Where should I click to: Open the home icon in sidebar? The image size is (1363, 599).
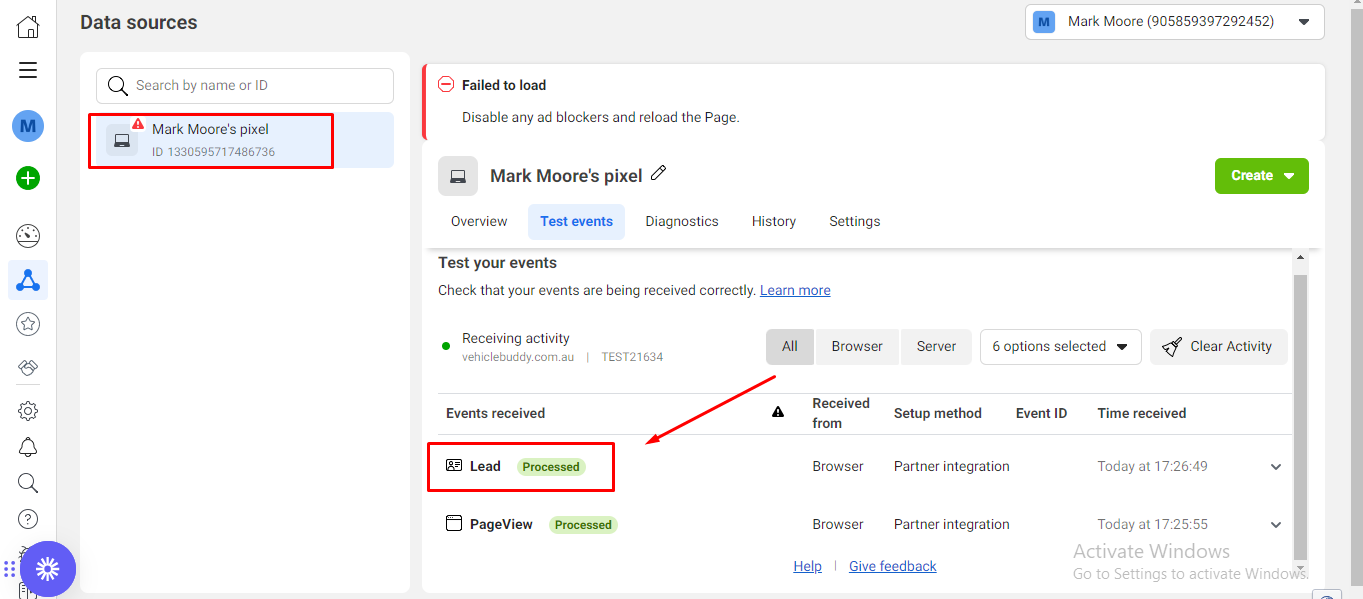point(28,26)
